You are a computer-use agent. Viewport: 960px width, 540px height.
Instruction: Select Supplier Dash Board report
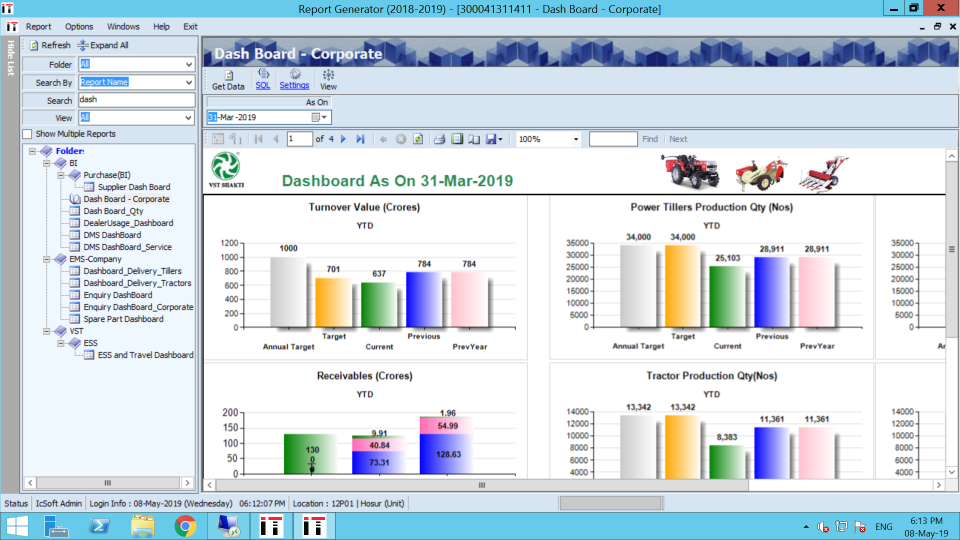click(133, 187)
